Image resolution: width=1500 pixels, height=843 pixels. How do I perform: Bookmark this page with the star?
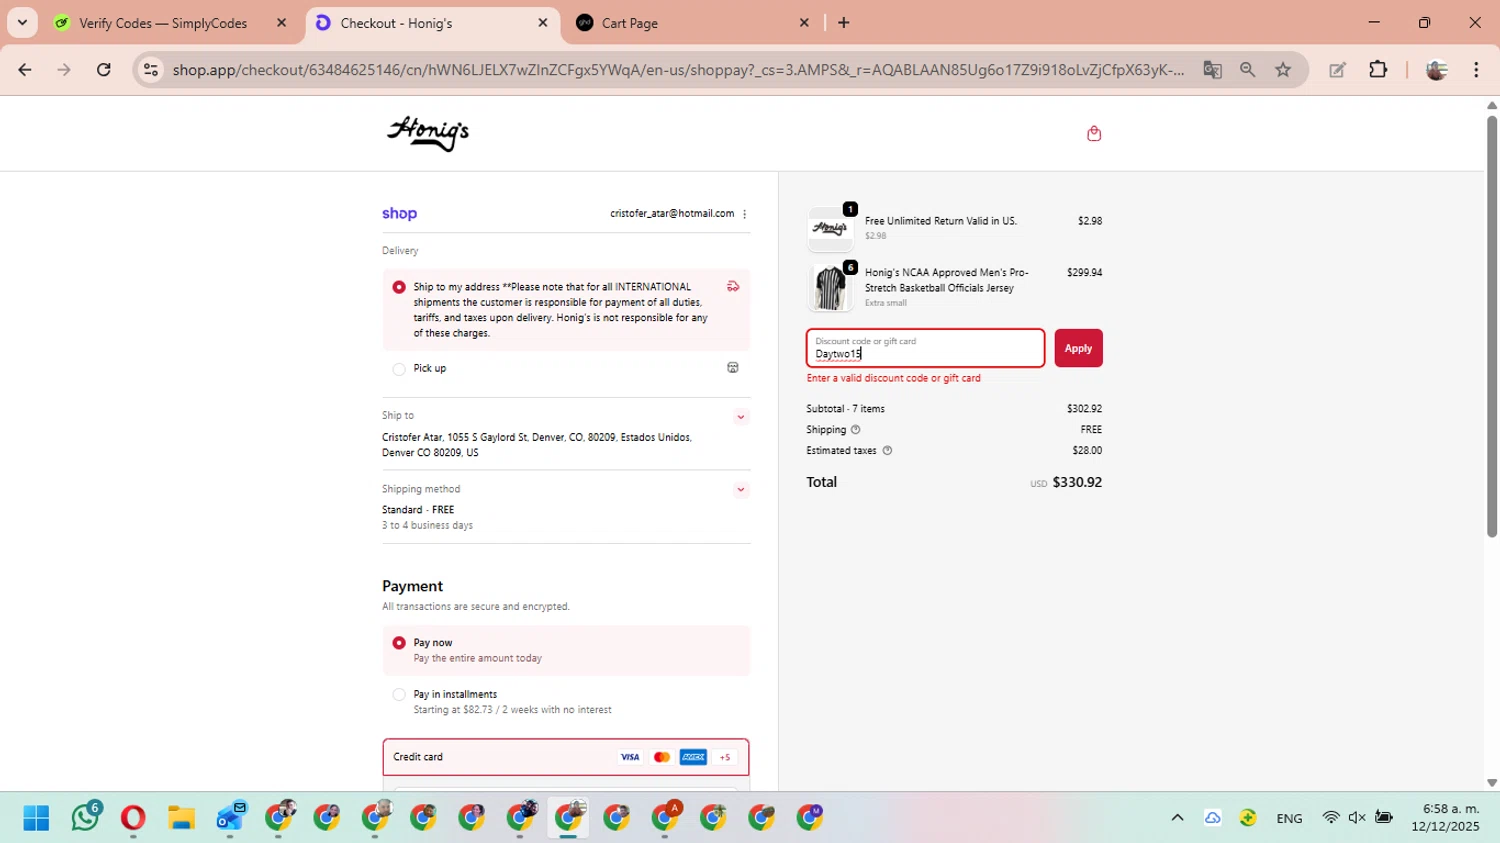point(1283,69)
